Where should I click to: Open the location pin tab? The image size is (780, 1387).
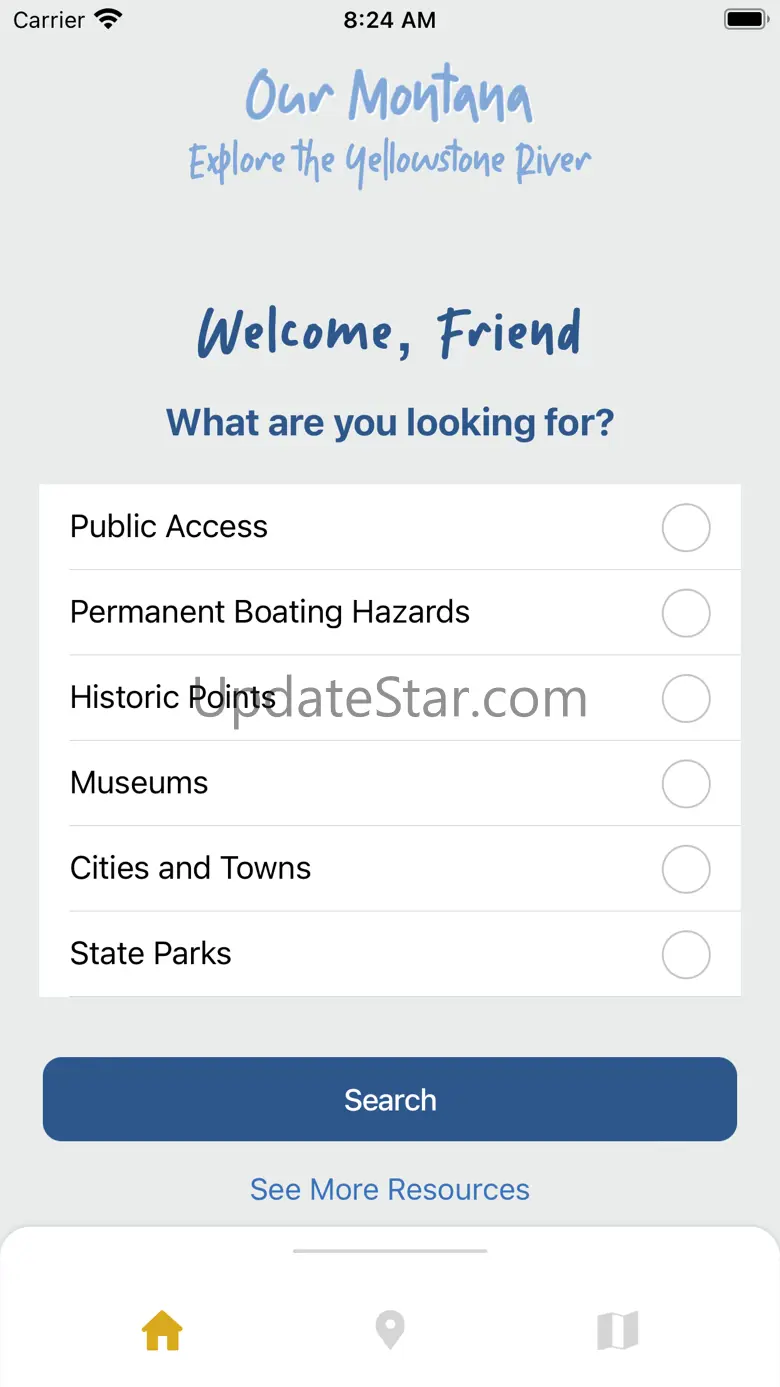[x=389, y=1331]
